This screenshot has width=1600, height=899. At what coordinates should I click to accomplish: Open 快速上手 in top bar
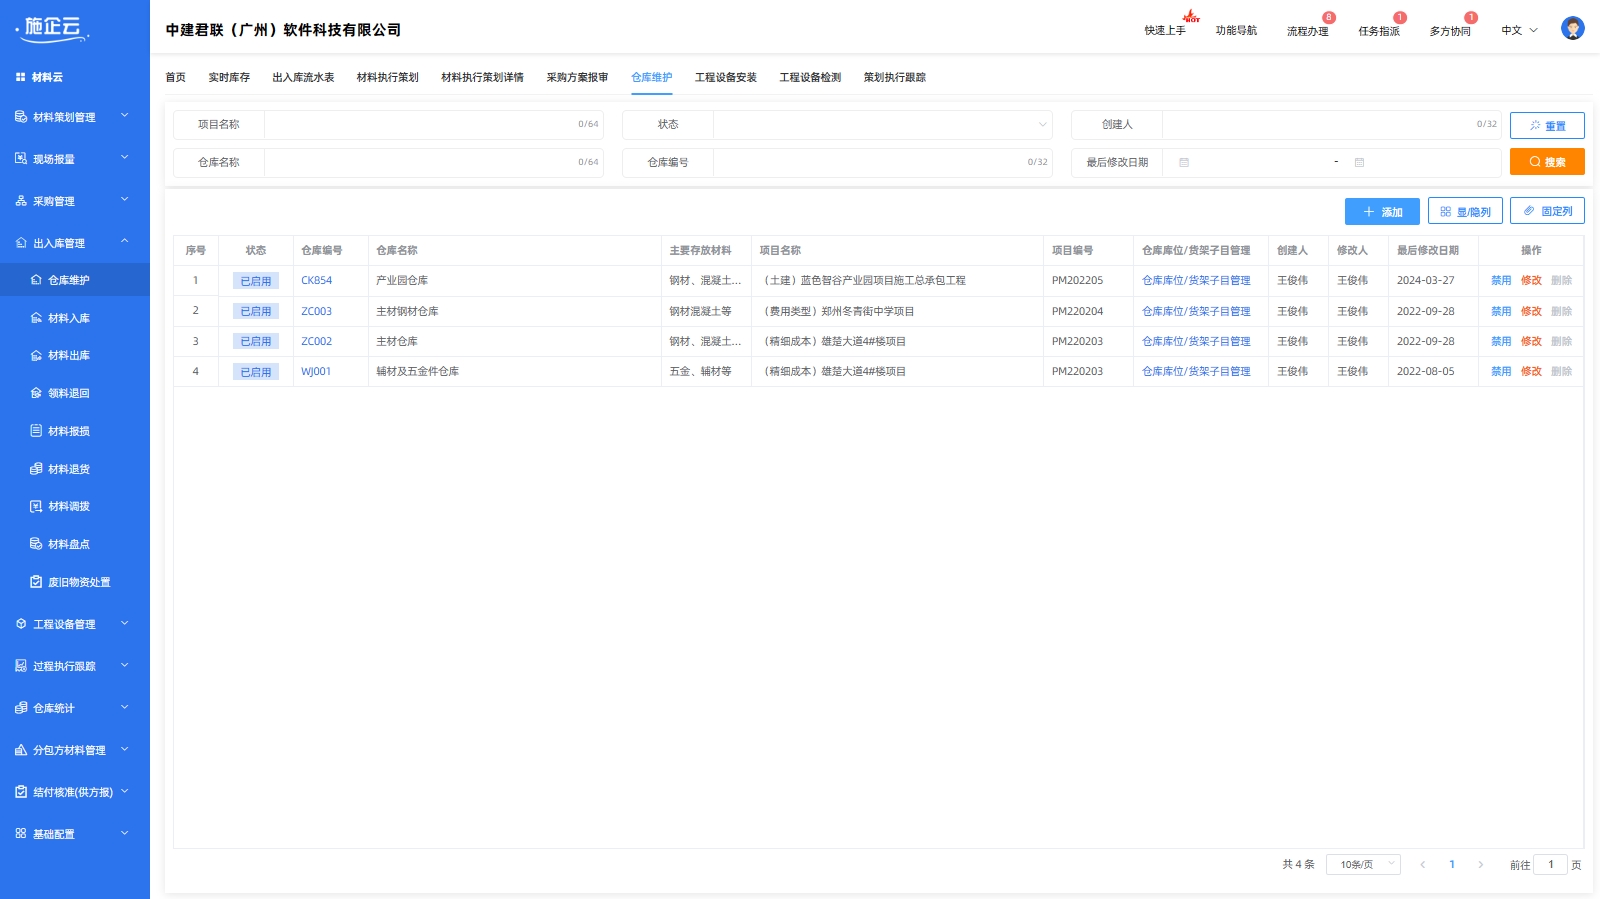tap(1165, 31)
